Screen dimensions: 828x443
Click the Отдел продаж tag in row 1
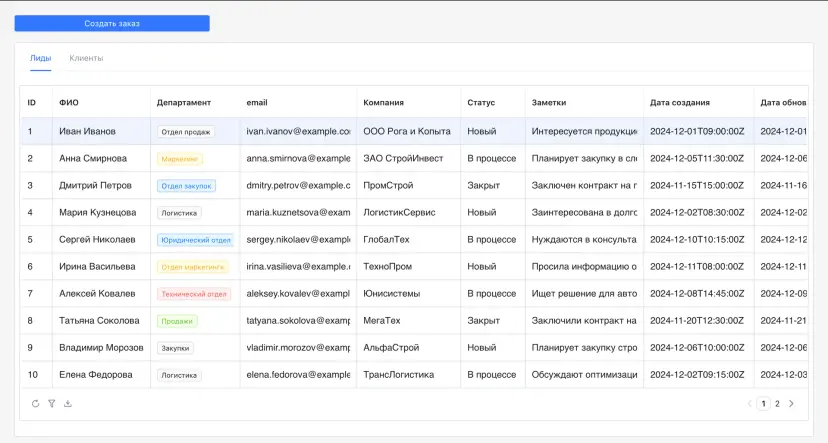click(185, 131)
